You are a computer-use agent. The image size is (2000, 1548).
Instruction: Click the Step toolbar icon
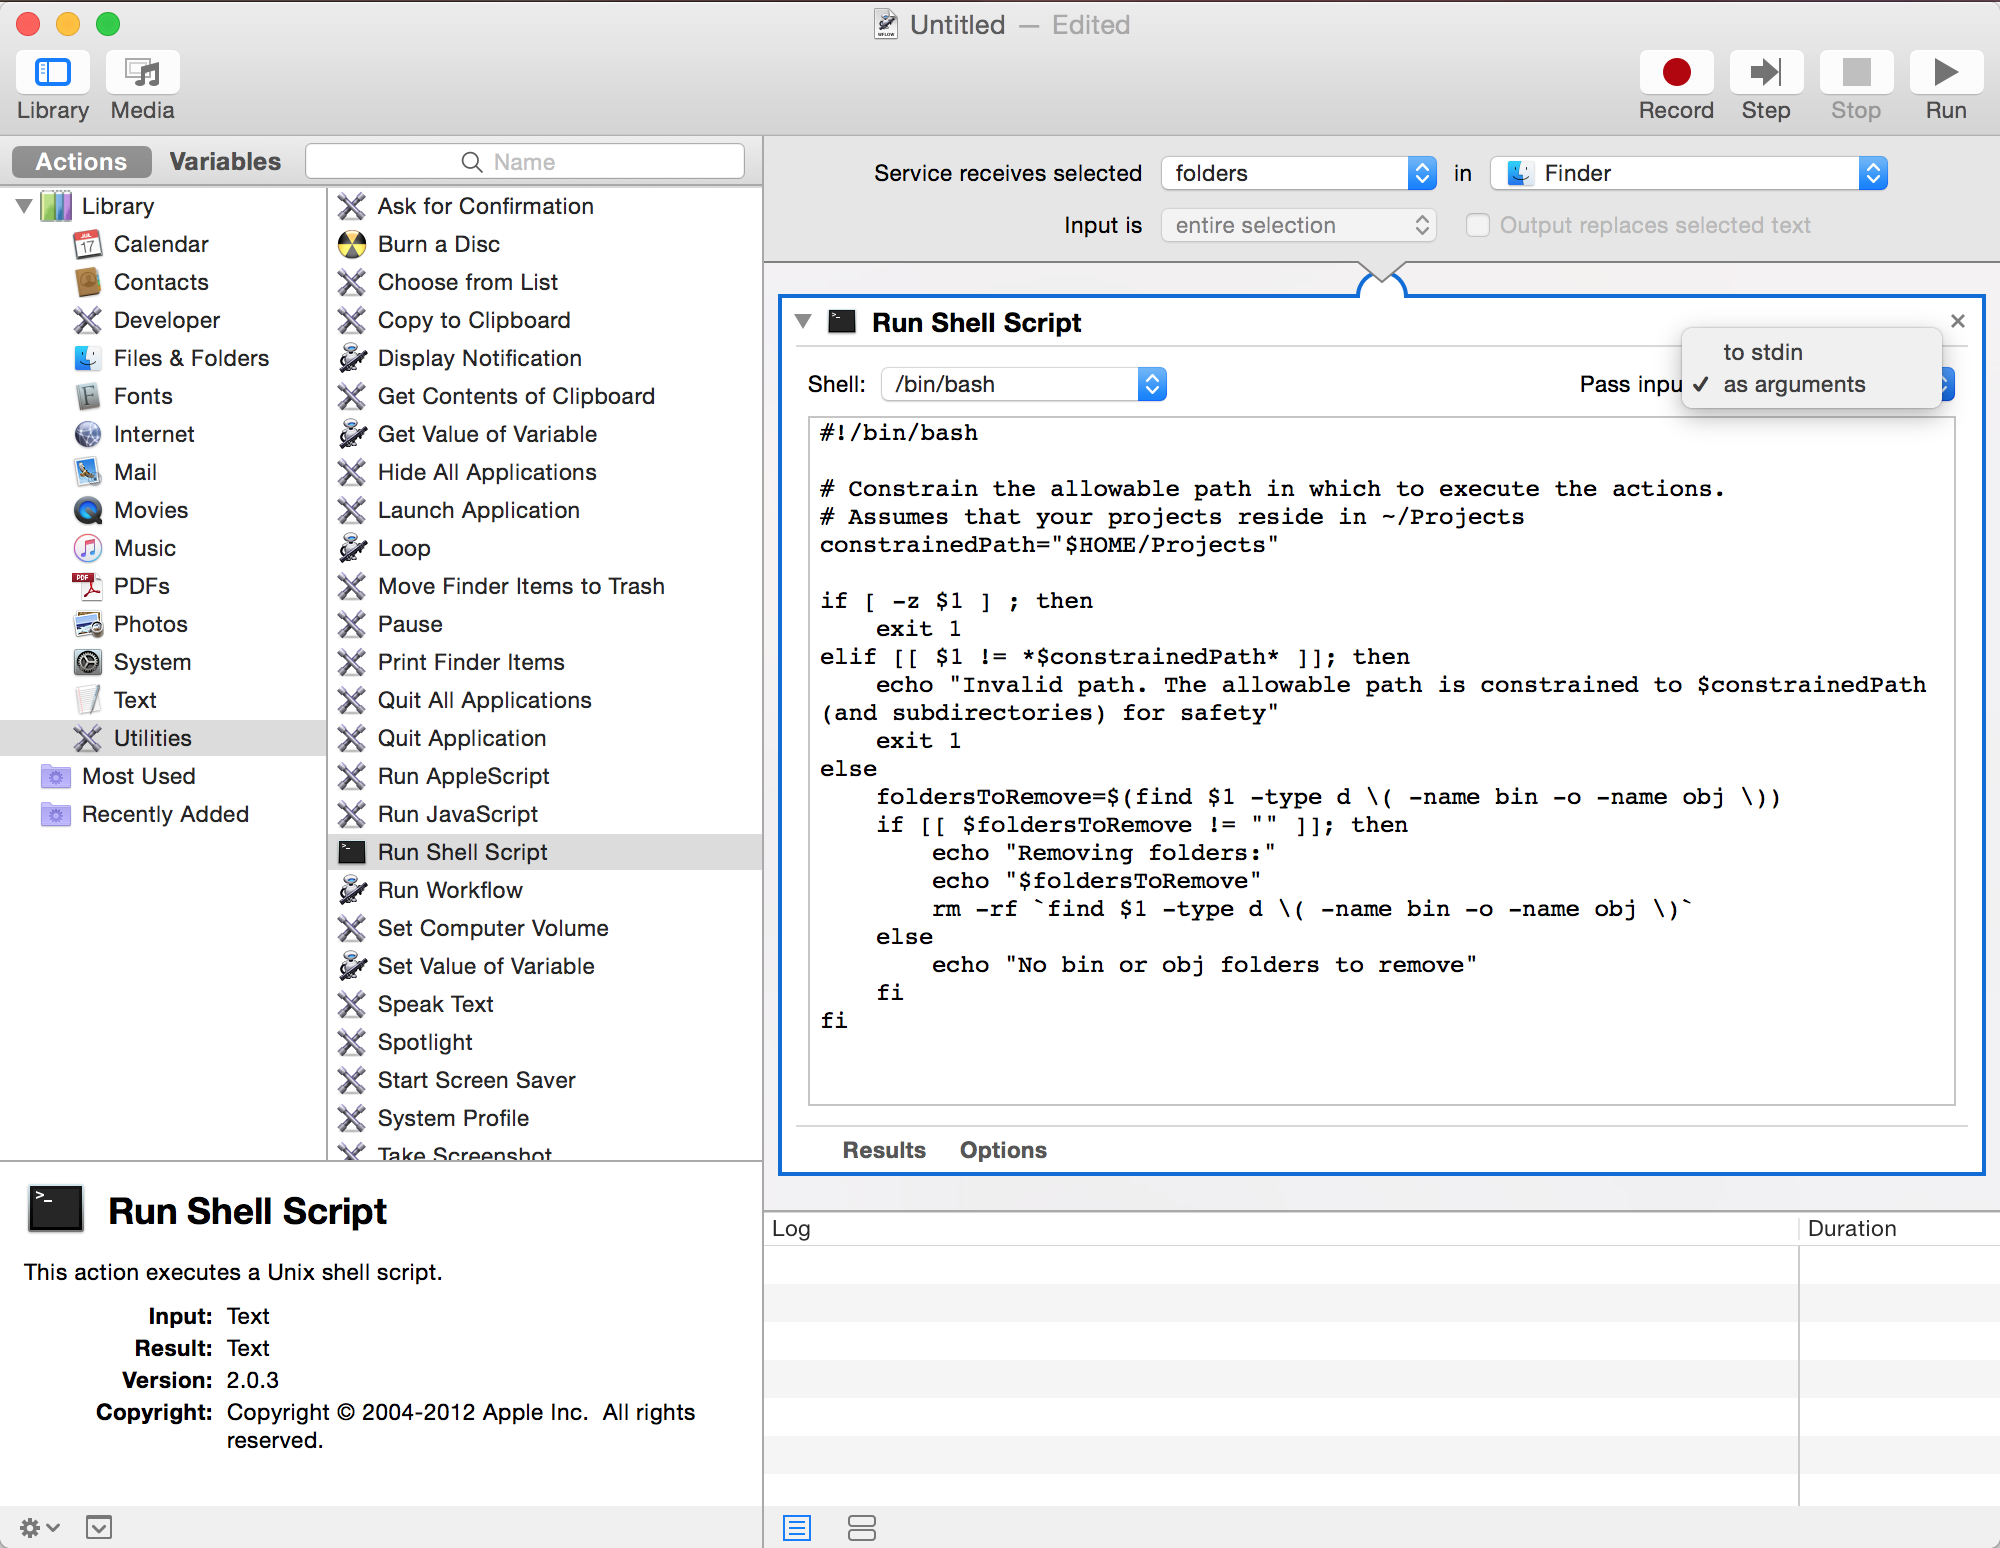pos(1765,72)
